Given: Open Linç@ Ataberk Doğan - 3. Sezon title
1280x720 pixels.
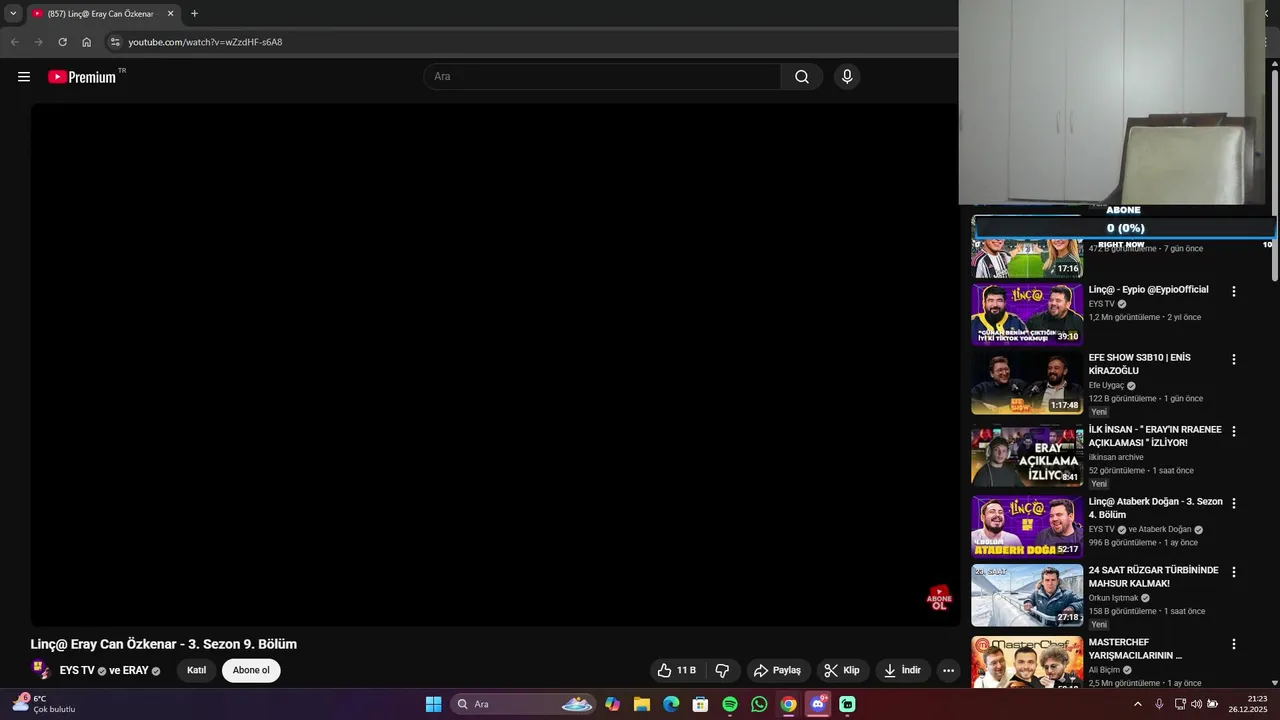Looking at the screenshot, I should pyautogui.click(x=1155, y=507).
